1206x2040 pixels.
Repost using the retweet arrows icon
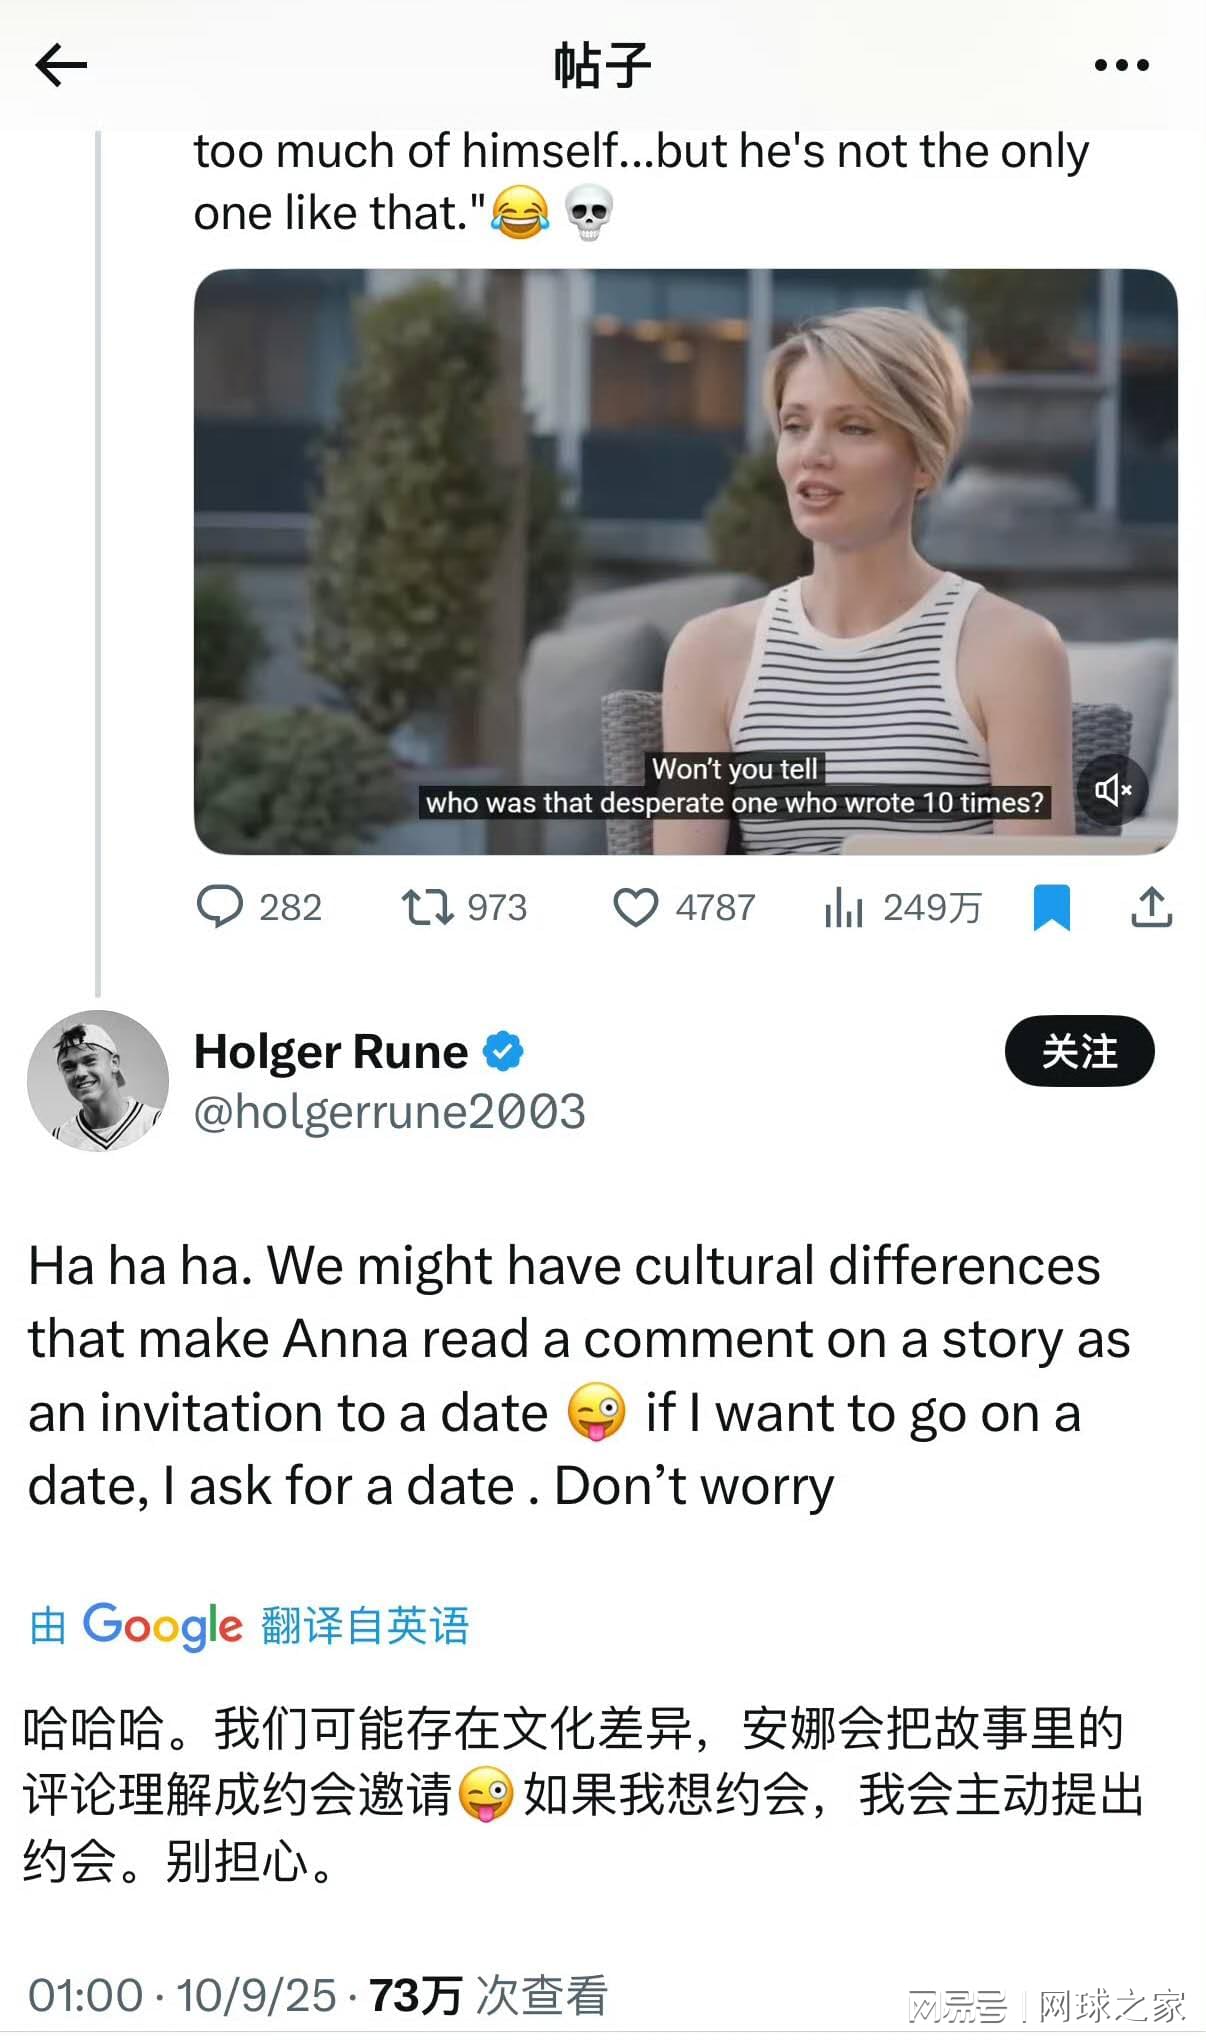point(427,907)
